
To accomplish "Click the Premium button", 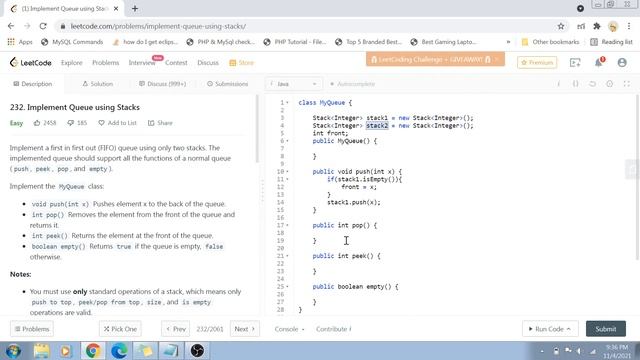I will click(x=537, y=62).
